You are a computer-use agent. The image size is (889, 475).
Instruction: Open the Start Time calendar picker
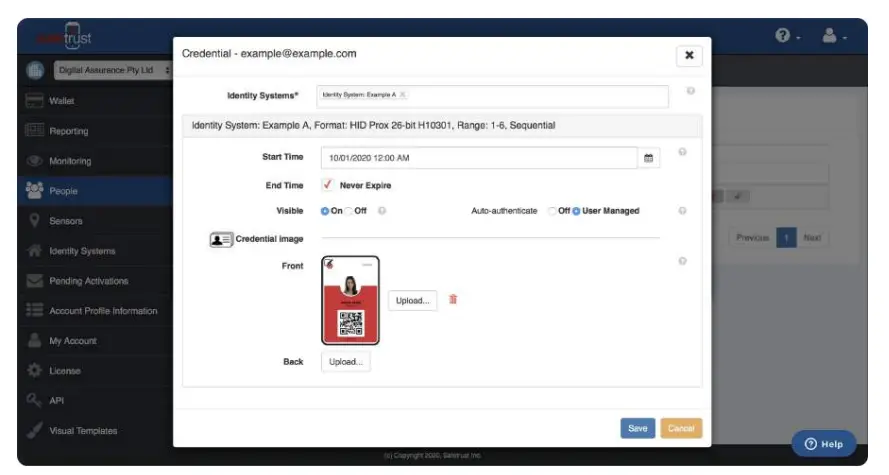649,158
